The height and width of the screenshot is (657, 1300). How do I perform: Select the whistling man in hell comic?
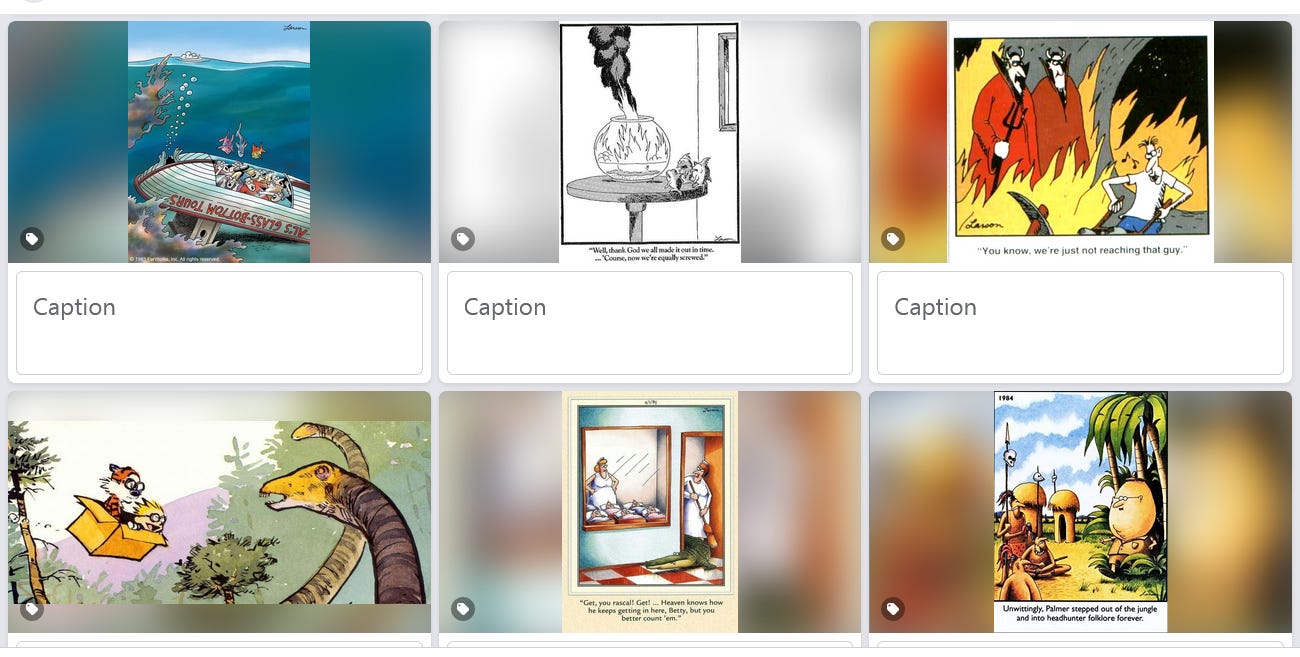tap(1081, 142)
